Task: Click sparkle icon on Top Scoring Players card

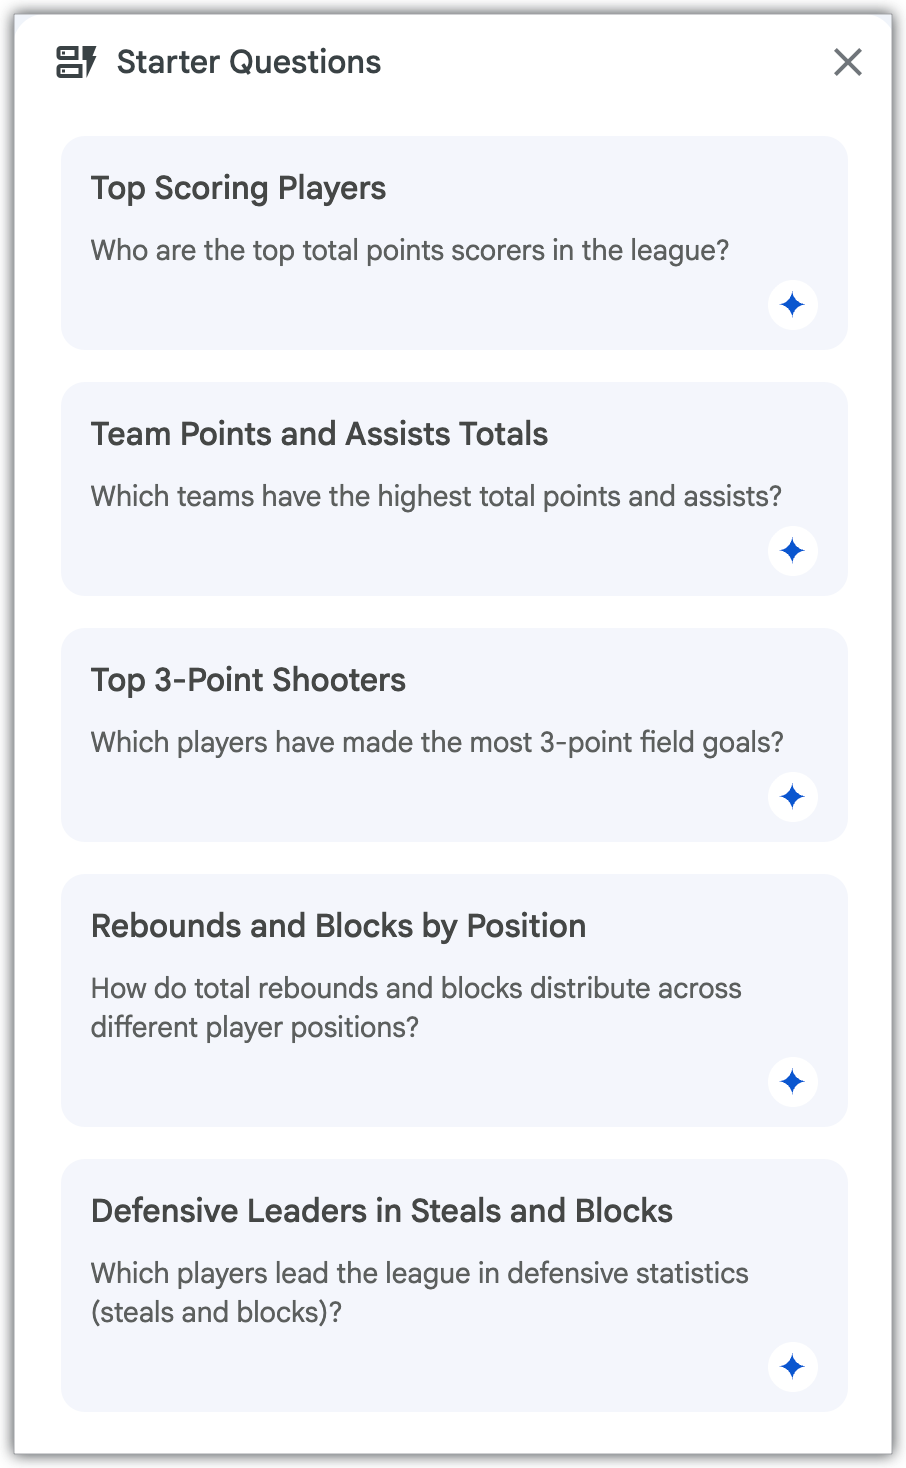Action: pyautogui.click(x=793, y=305)
